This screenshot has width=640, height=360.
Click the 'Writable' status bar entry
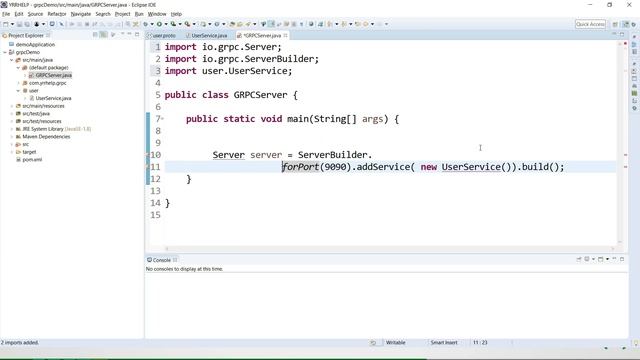396,342
